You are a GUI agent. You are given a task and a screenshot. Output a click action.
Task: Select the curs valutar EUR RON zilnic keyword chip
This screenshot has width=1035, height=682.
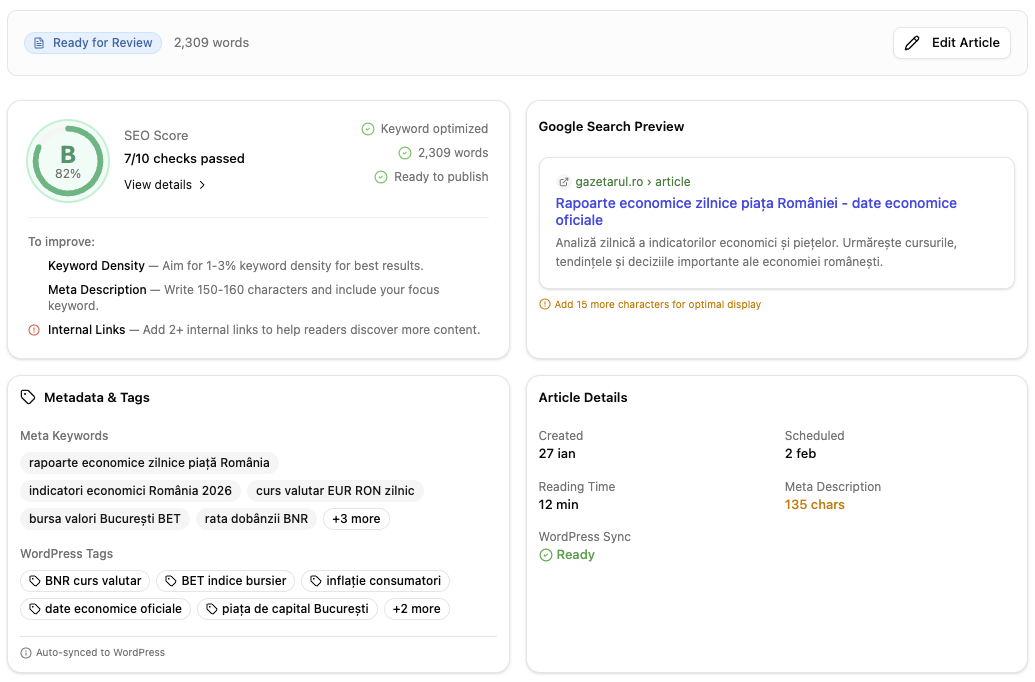tap(335, 490)
